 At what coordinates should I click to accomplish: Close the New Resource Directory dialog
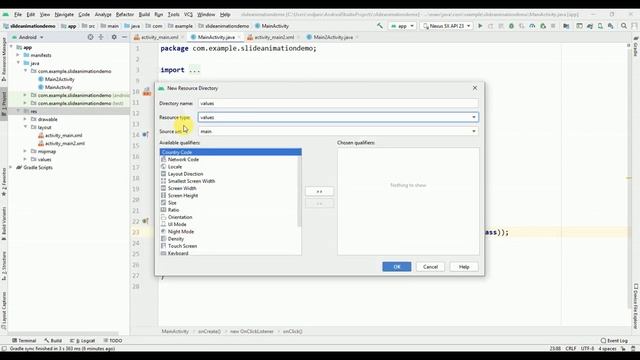475,88
